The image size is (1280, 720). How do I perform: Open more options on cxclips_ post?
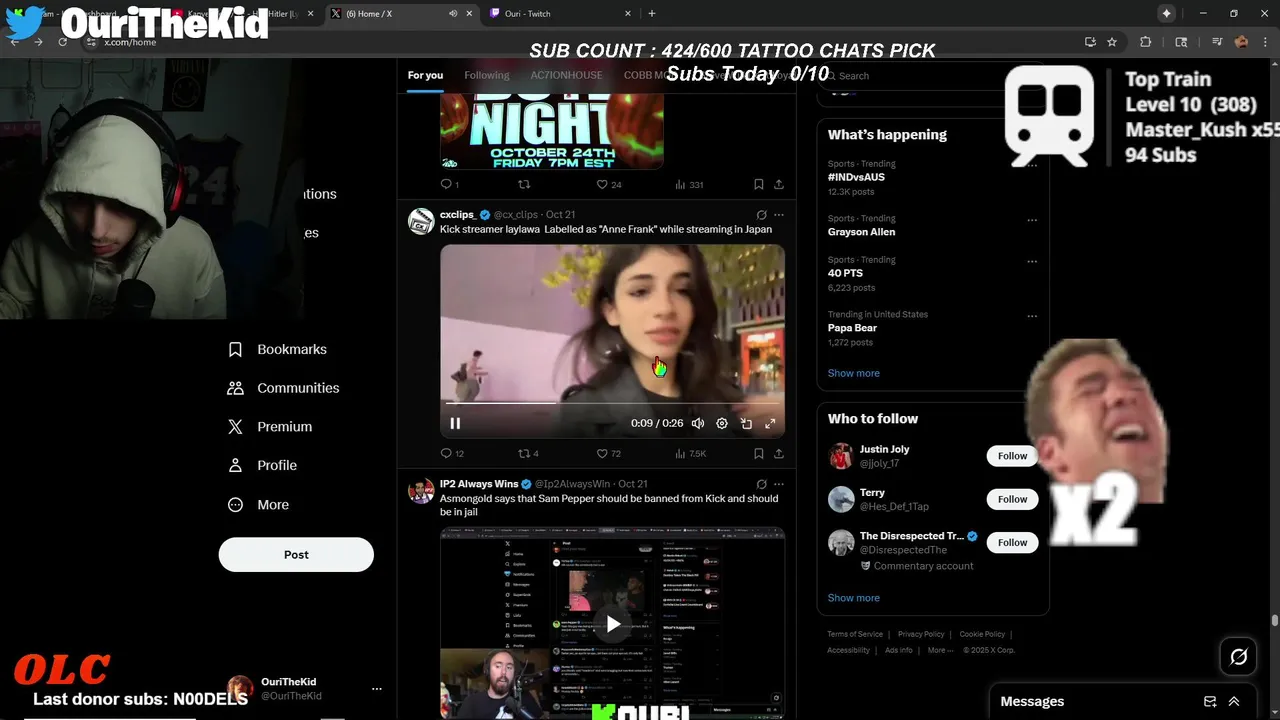pyautogui.click(x=779, y=215)
